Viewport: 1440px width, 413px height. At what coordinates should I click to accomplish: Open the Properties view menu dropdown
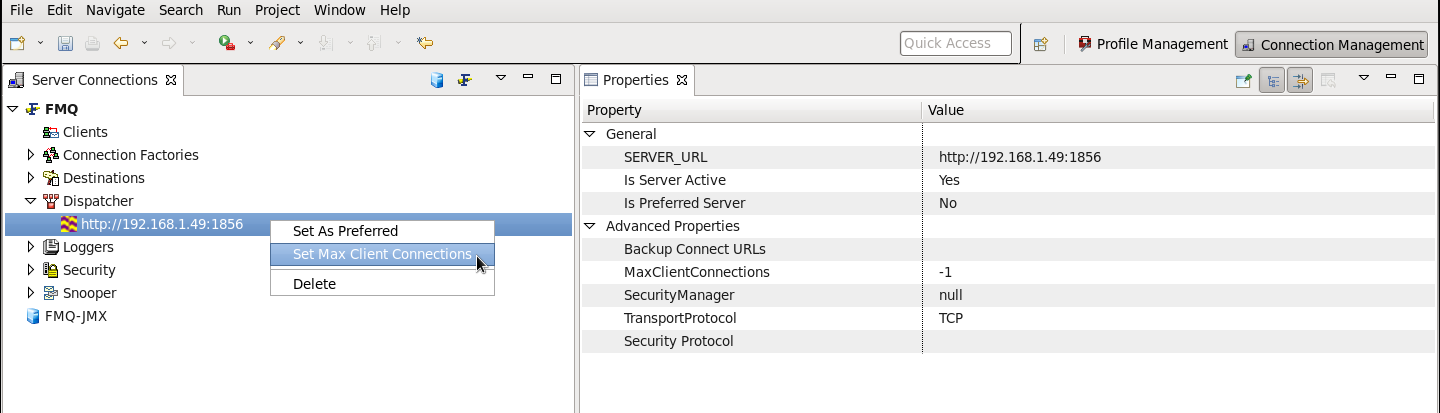[x=1363, y=78]
